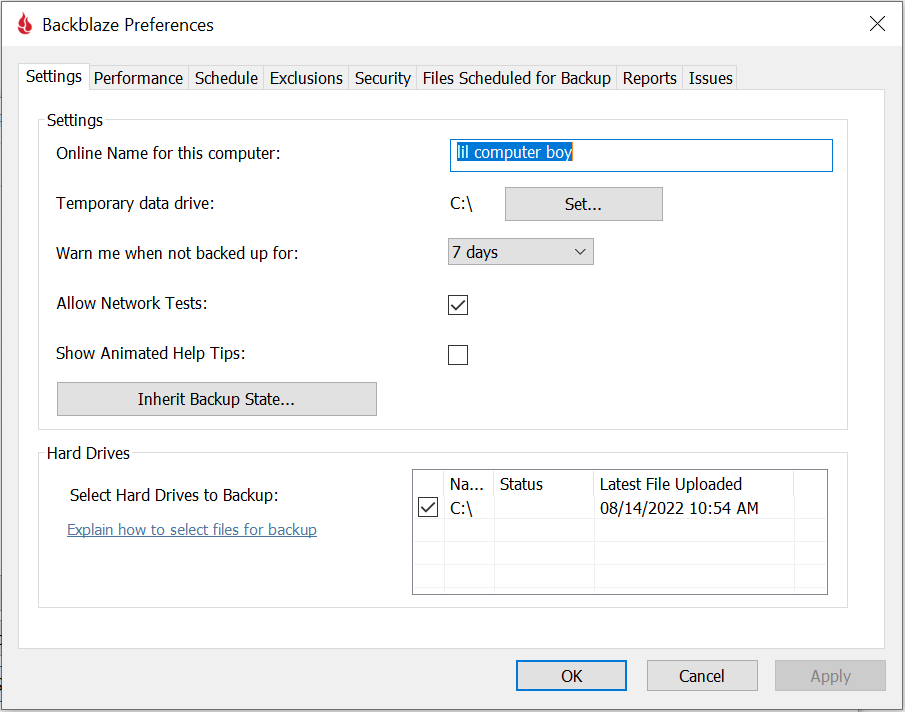Go to the Exclusions tab
905x712 pixels.
coord(306,78)
